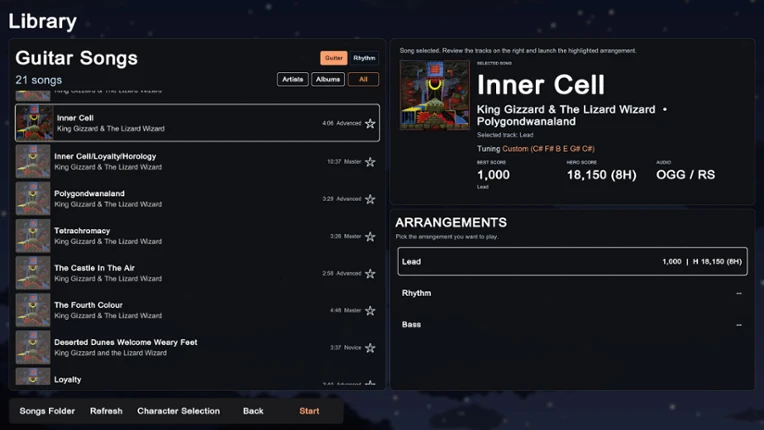
Task: Click The Fourth Colour row thumbnail
Action: click(33, 310)
